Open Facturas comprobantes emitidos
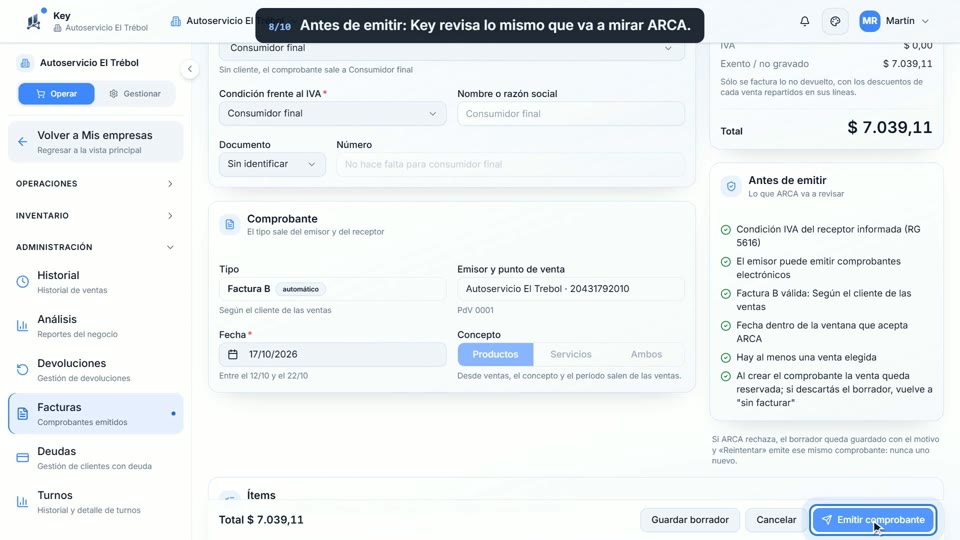The width and height of the screenshot is (960, 540). (x=96, y=414)
